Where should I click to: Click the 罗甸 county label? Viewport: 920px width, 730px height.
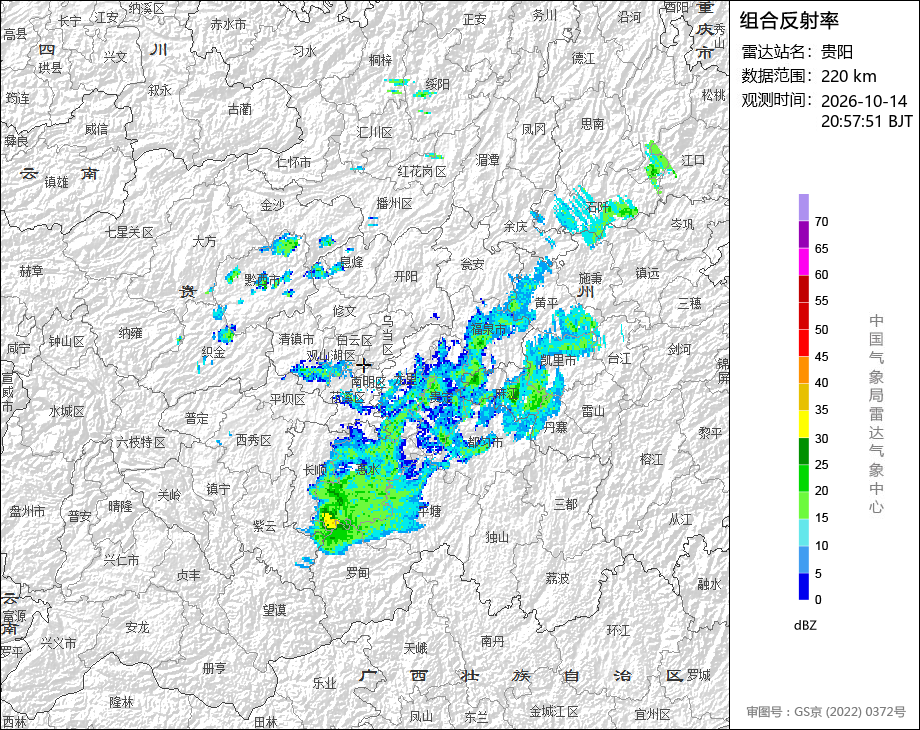(x=357, y=572)
